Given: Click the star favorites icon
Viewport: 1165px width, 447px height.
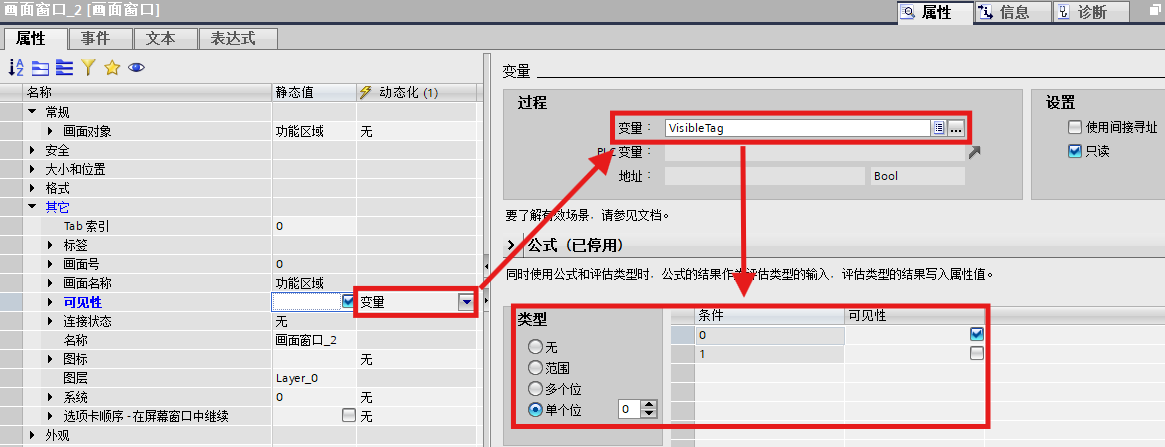Looking at the screenshot, I should pyautogui.click(x=112, y=67).
